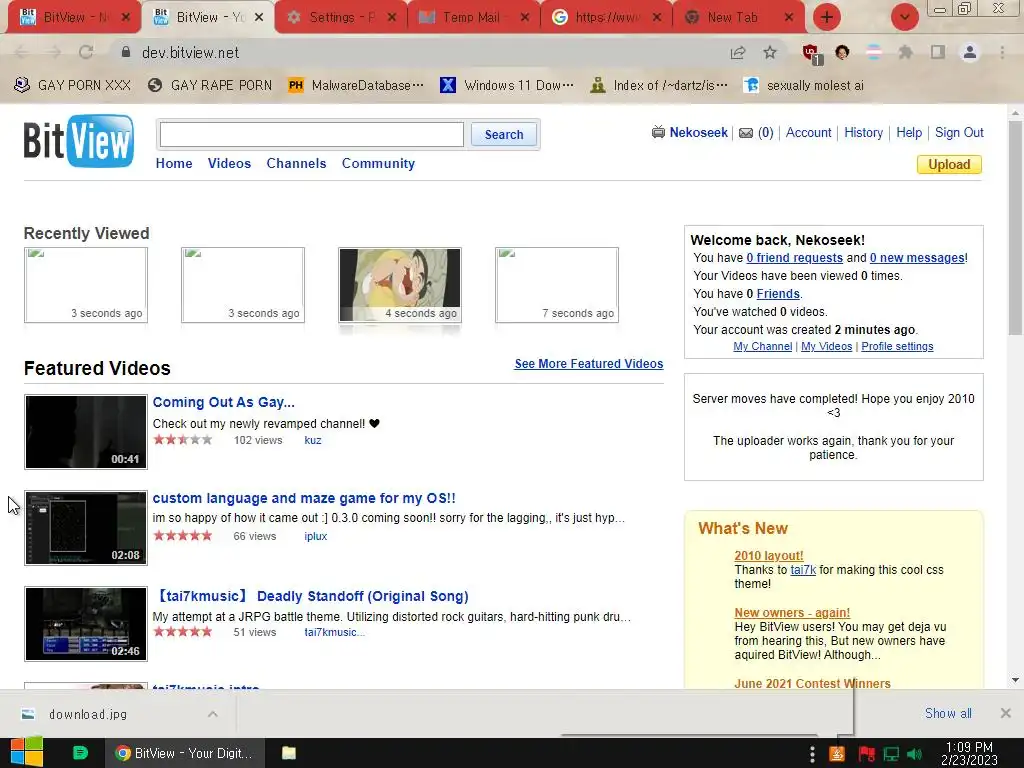Click the volume speaker icon in system tray
The height and width of the screenshot is (768, 1024).
click(915, 754)
